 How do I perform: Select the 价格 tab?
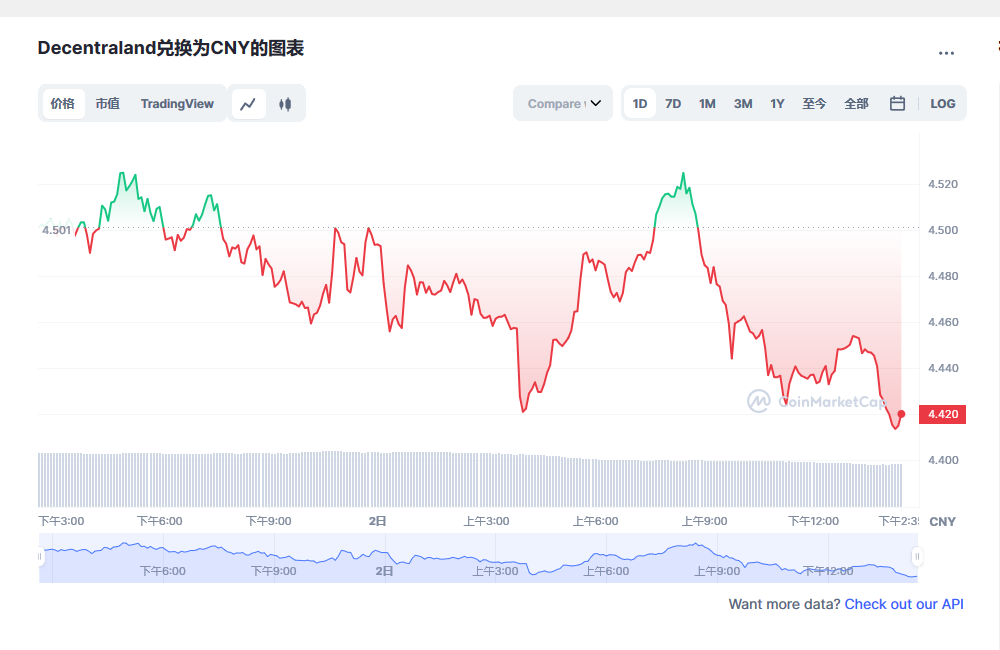[62, 103]
